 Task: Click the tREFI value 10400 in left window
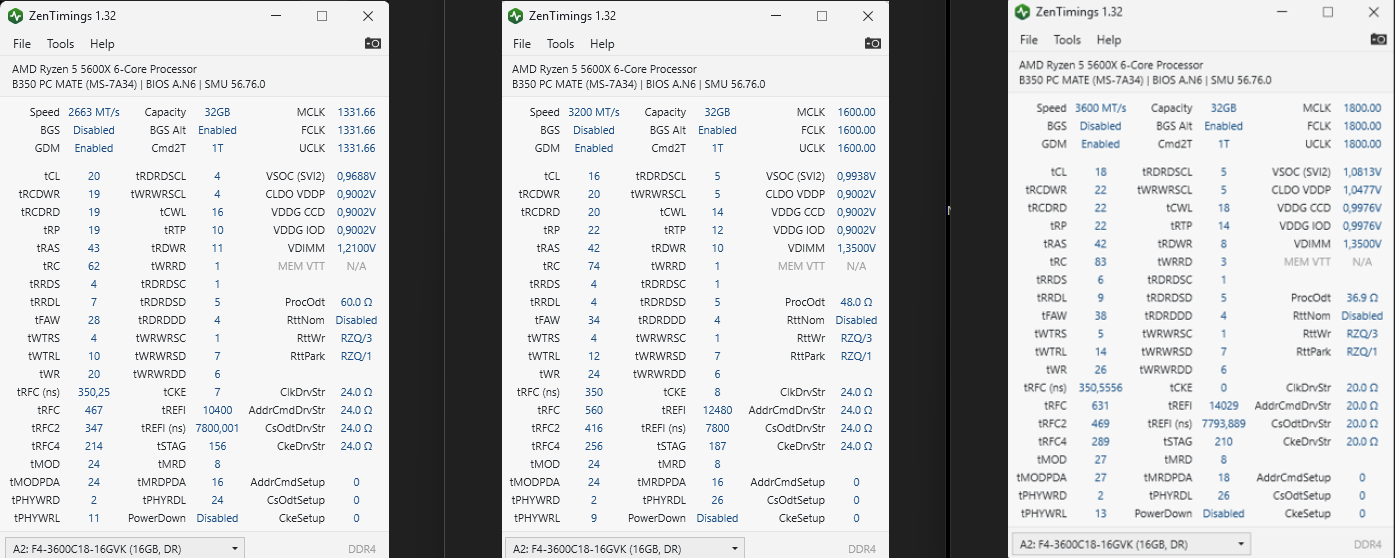click(x=217, y=410)
